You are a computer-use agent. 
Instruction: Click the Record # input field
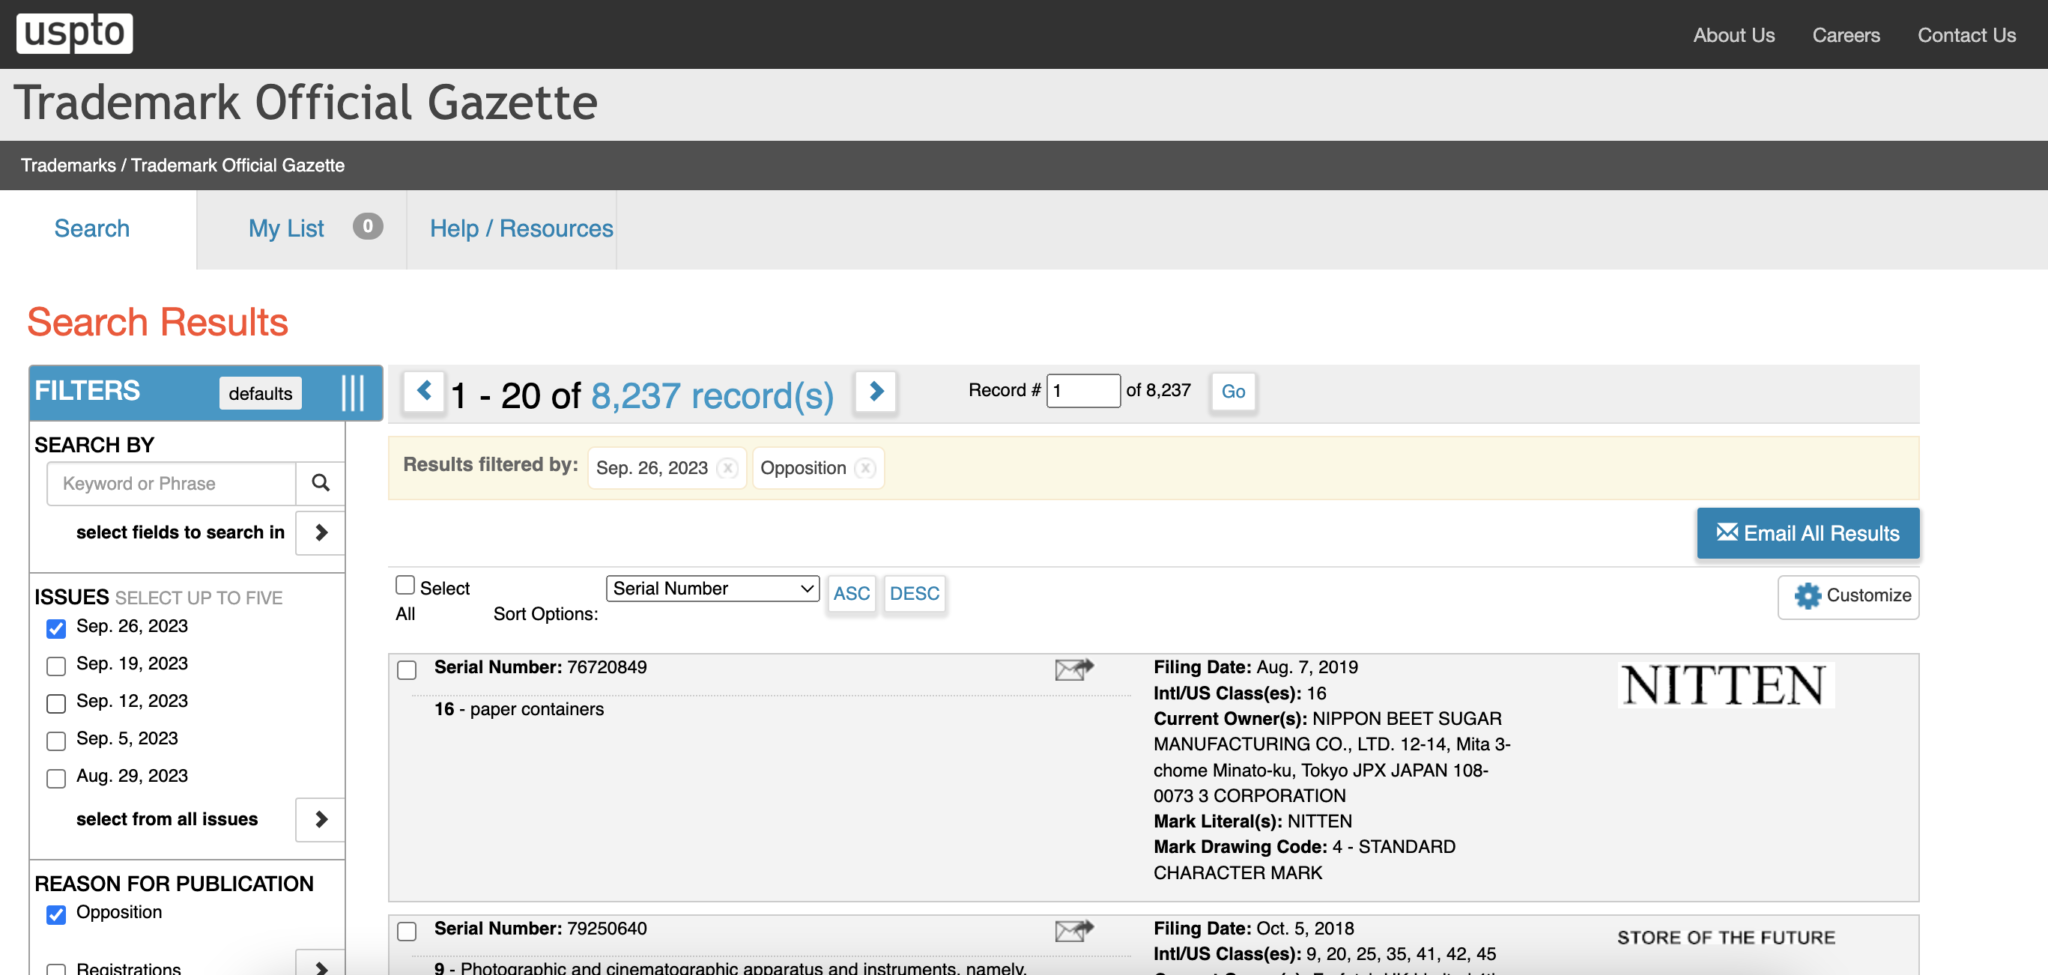pyautogui.click(x=1083, y=391)
